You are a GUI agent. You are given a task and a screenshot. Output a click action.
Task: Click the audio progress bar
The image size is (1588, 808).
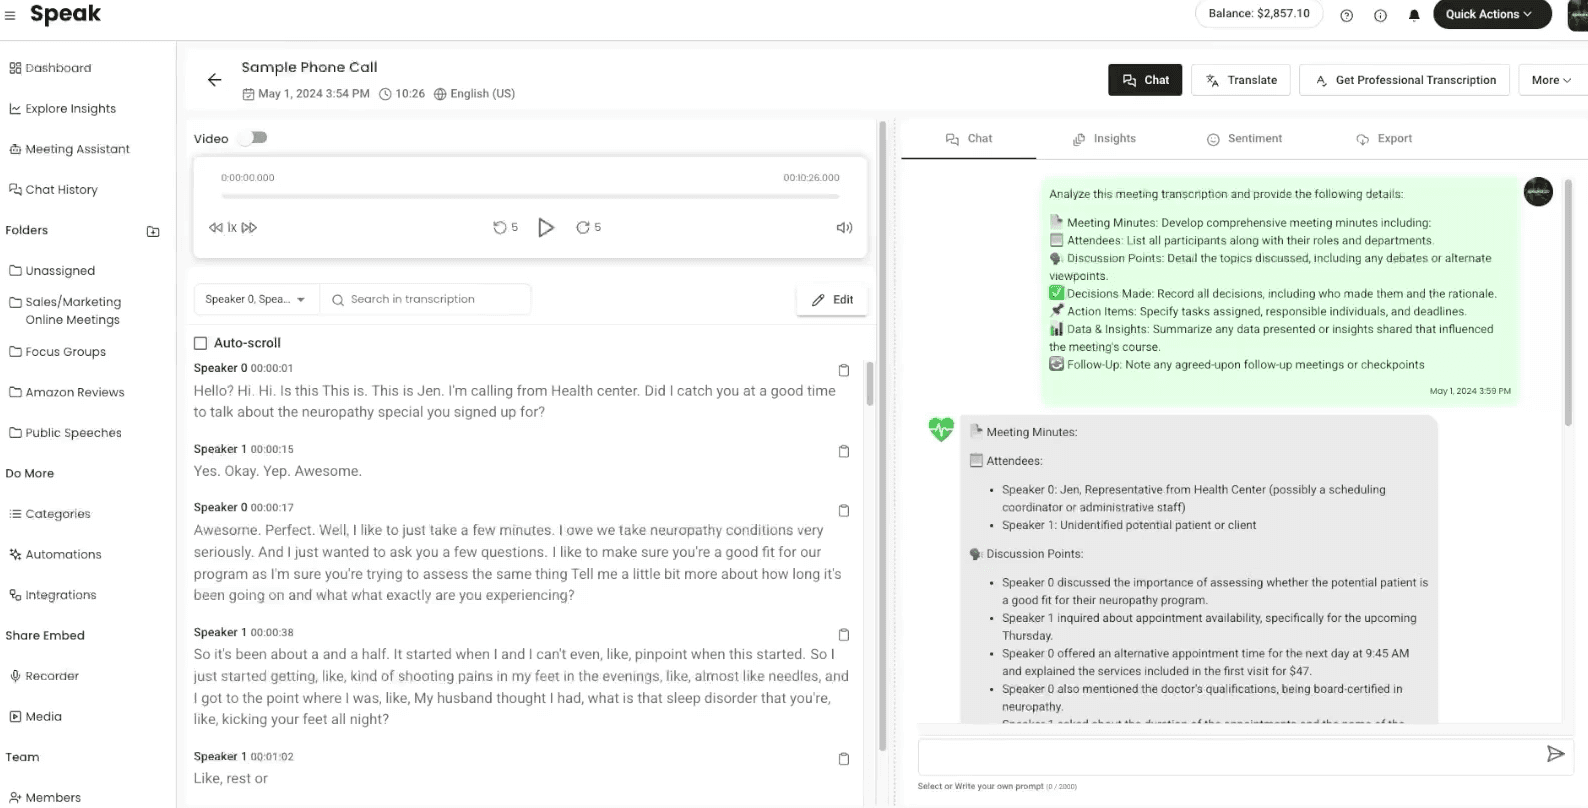[530, 197]
